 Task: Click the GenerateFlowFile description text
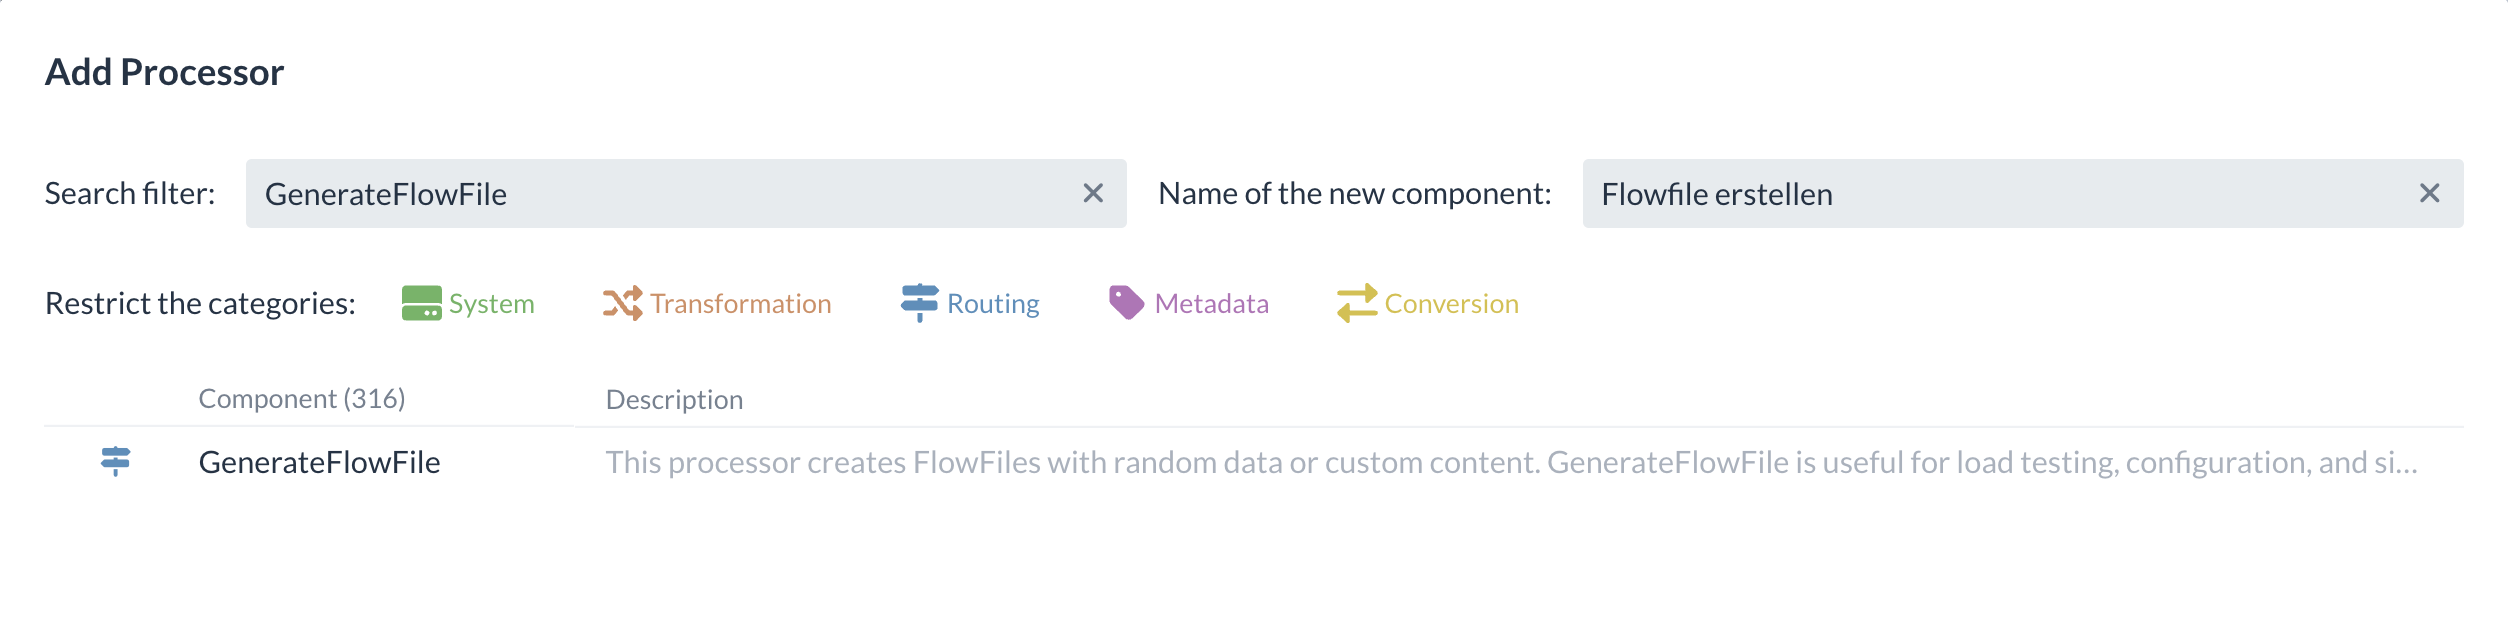pyautogui.click(x=1510, y=462)
